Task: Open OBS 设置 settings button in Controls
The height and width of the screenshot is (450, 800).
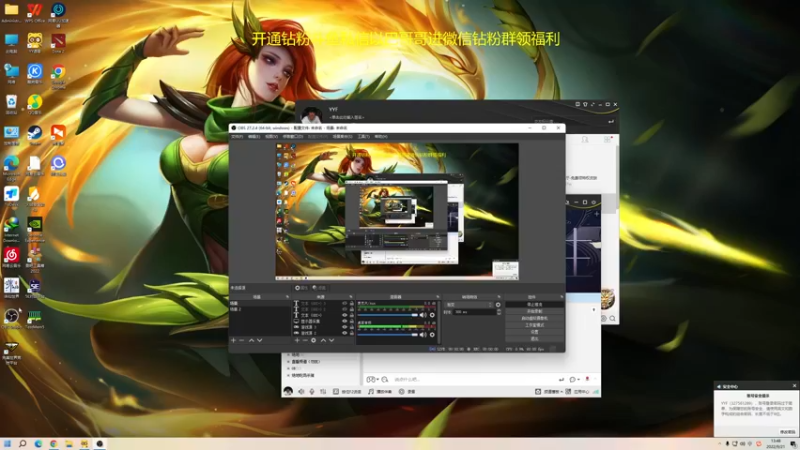Action: coord(534,332)
